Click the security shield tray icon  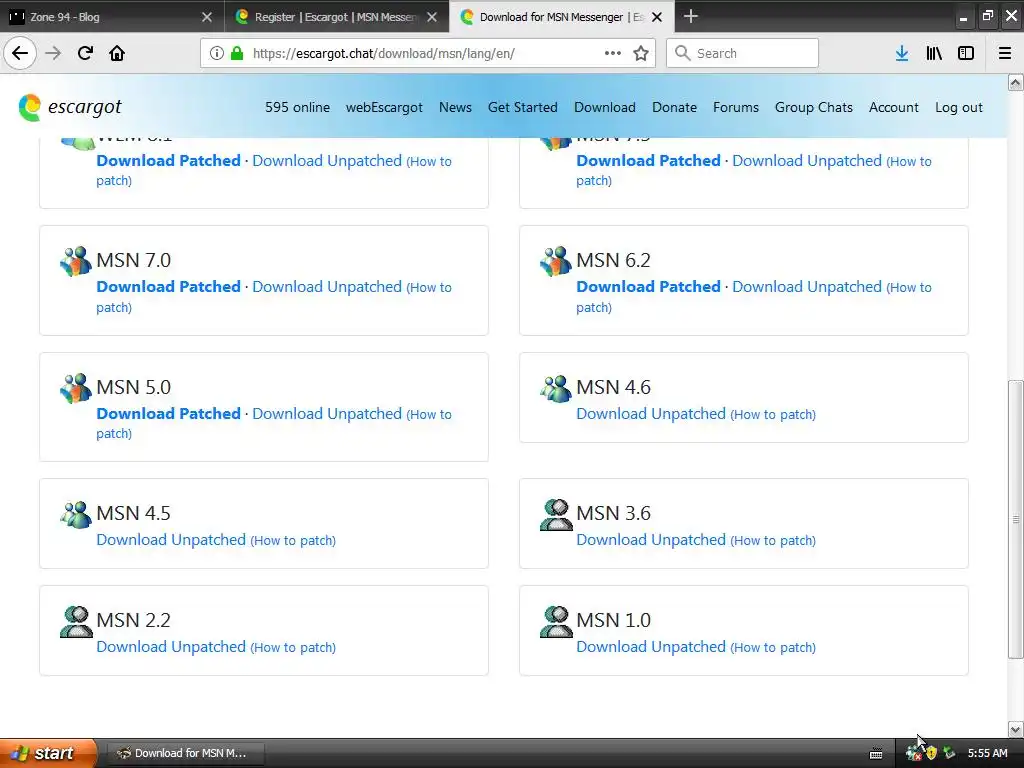point(931,753)
